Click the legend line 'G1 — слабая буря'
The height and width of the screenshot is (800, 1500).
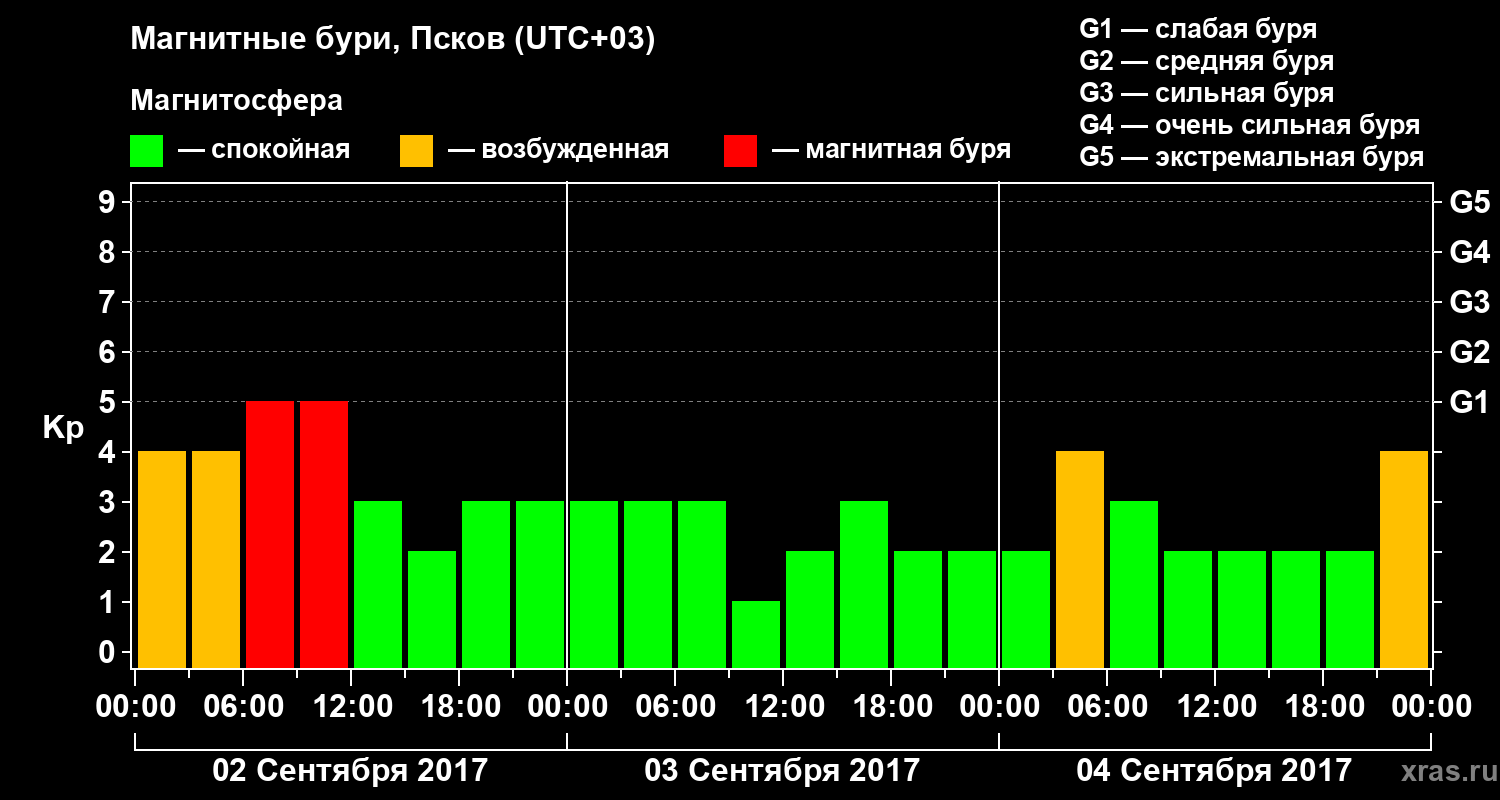tap(1198, 29)
